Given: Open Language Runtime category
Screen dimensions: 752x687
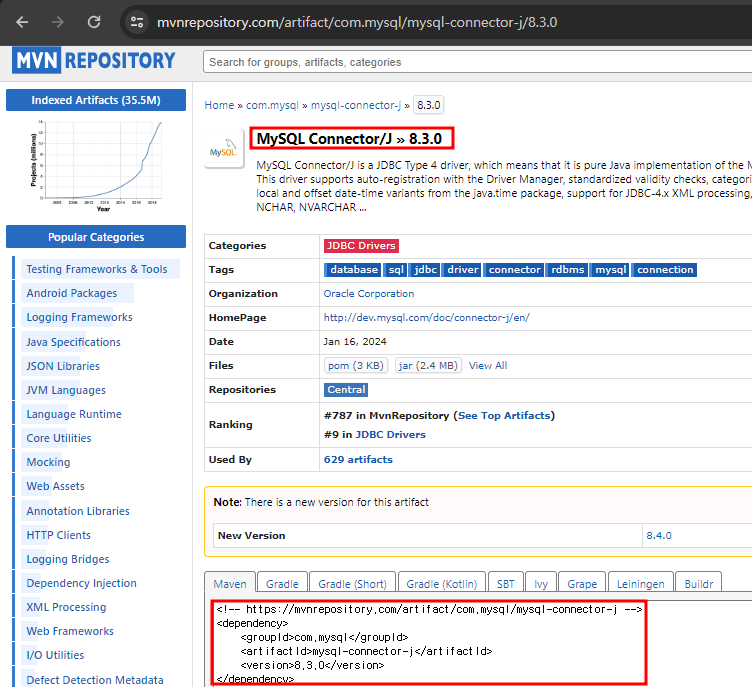Looking at the screenshot, I should 74,414.
